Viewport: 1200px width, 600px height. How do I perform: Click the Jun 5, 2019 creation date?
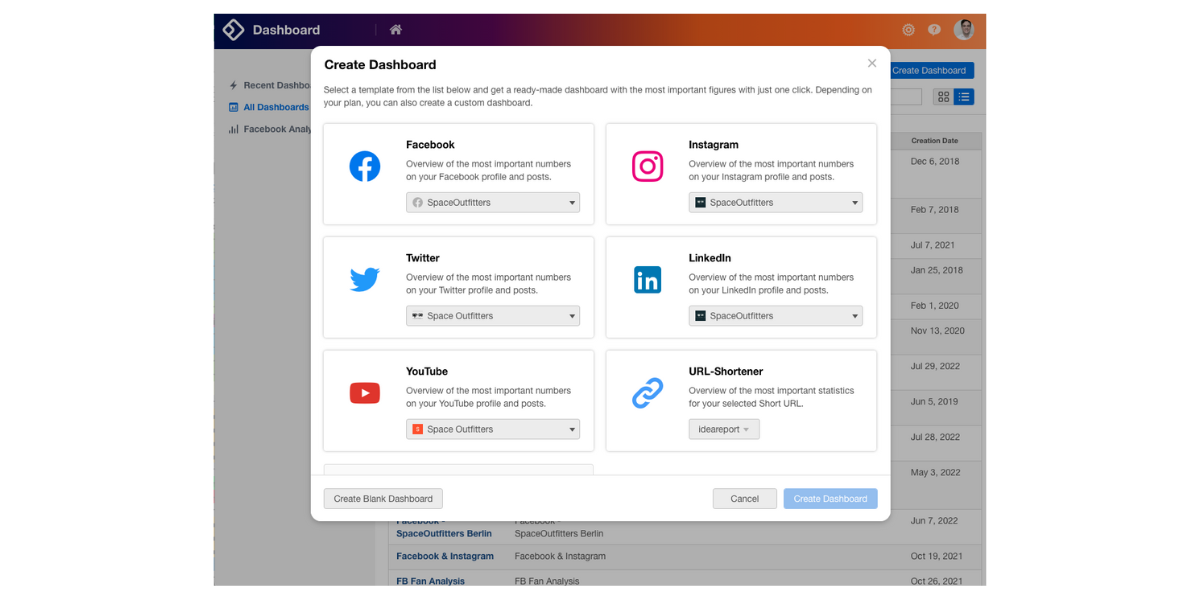(934, 401)
